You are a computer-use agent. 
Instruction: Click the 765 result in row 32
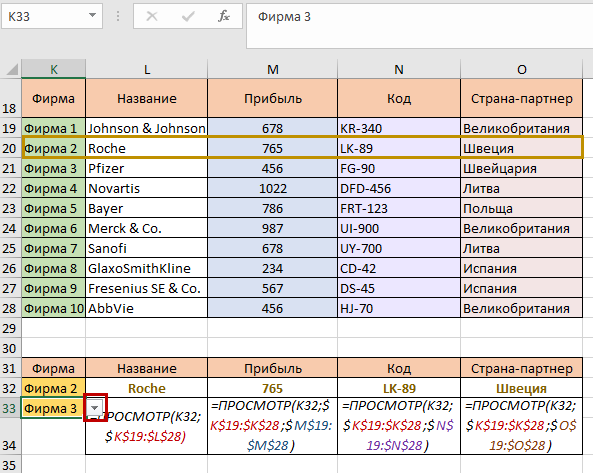click(x=272, y=388)
